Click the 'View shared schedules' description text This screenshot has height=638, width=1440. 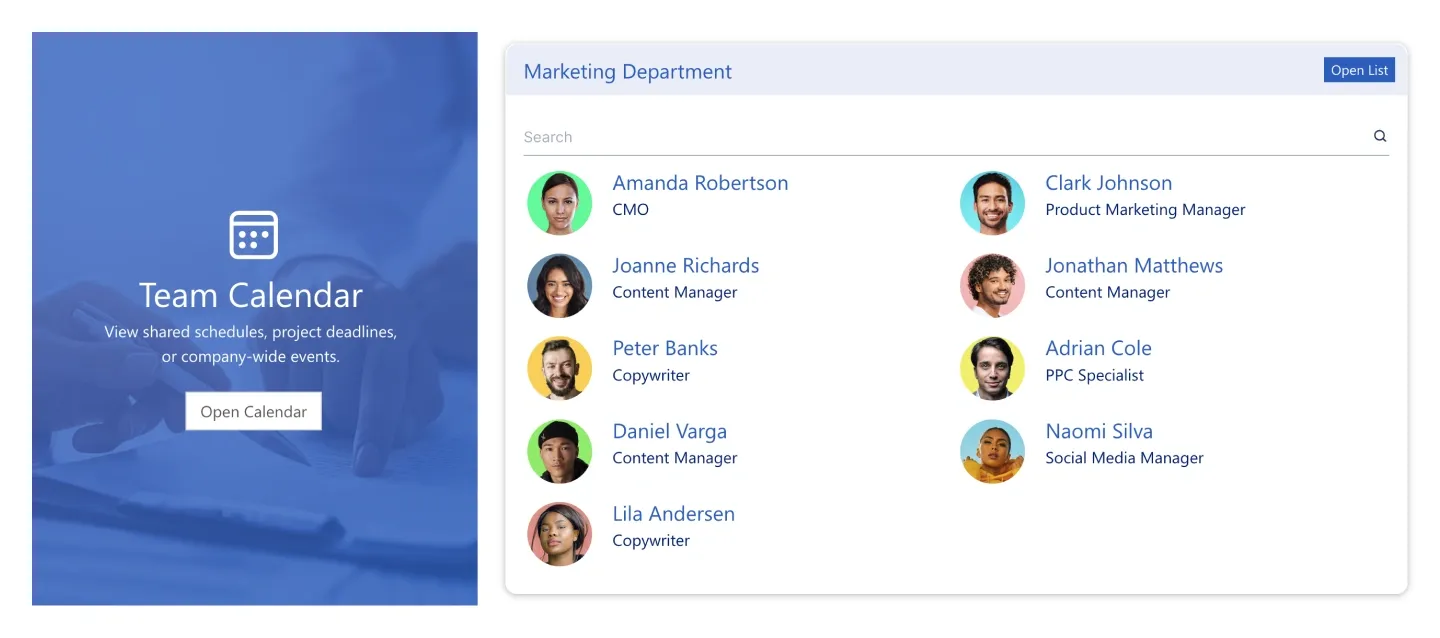point(251,344)
